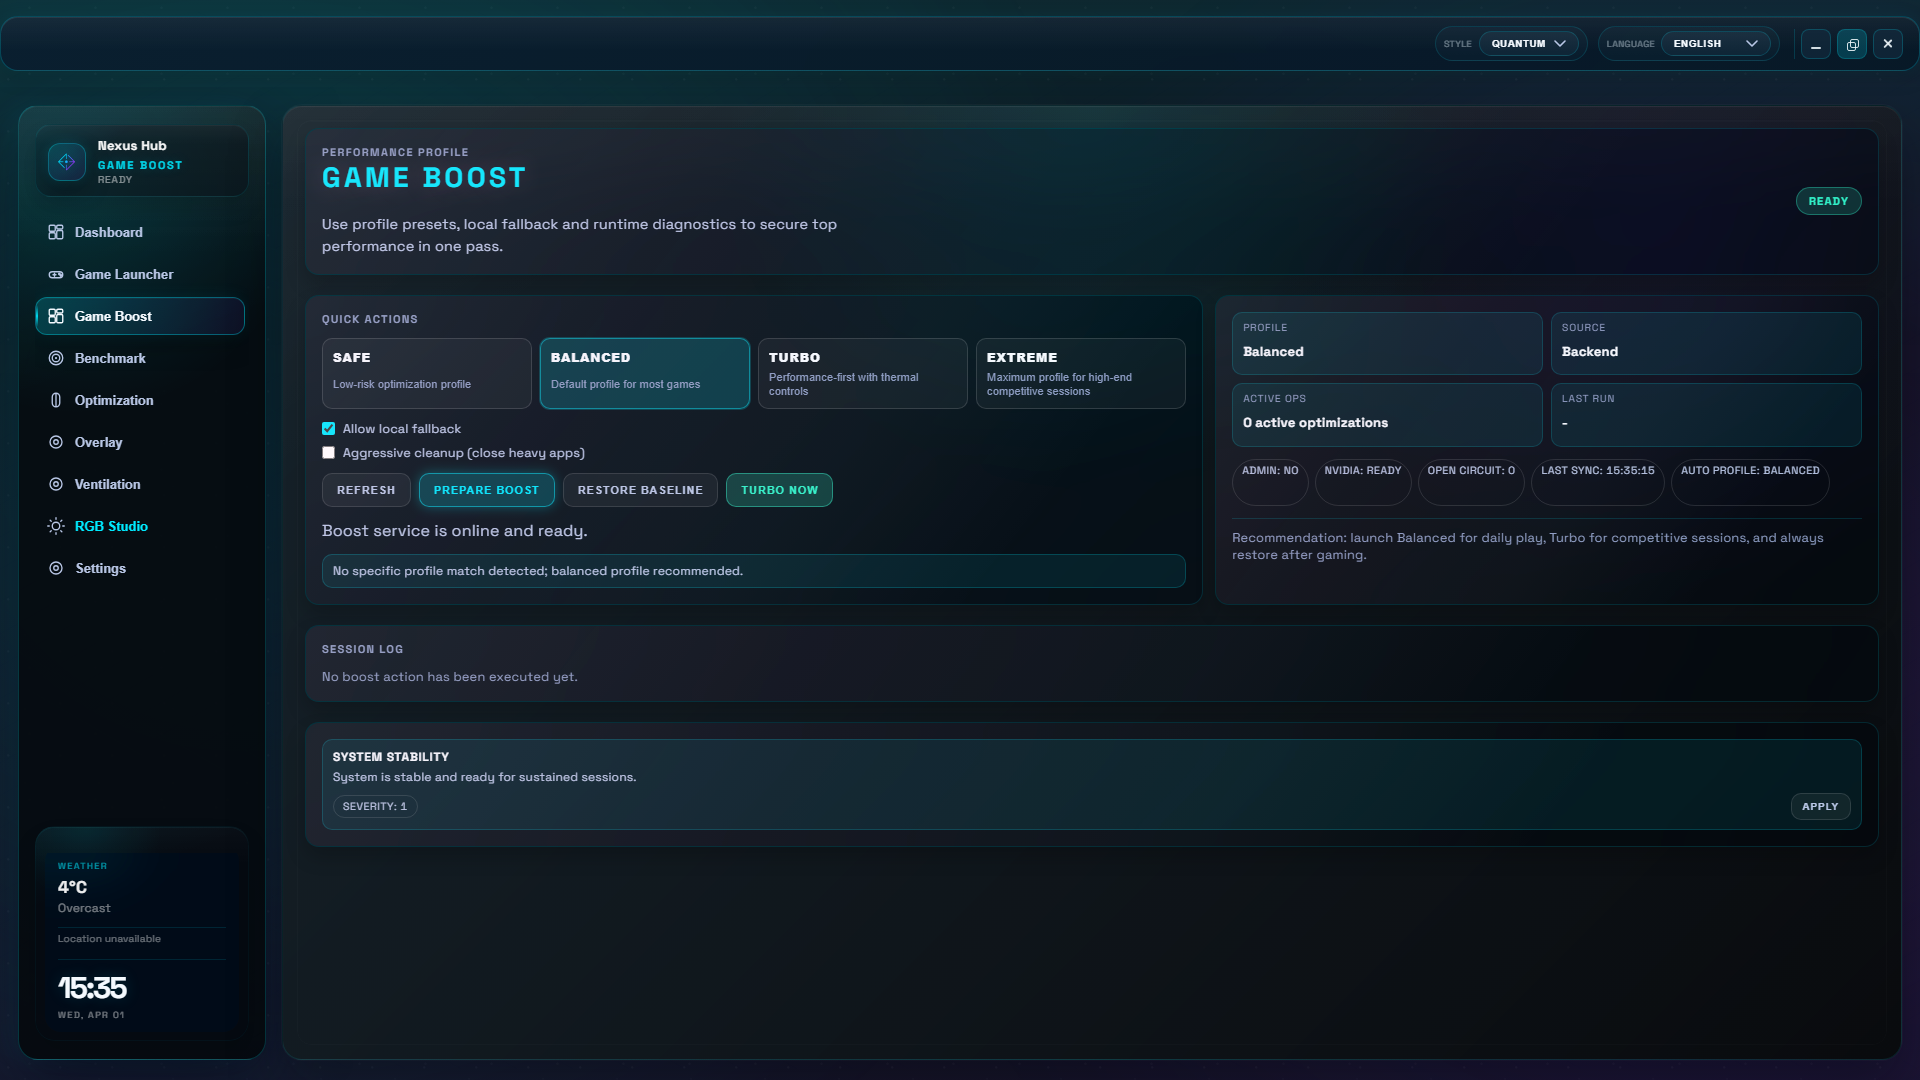This screenshot has height=1080, width=1920.
Task: Open the Ventilation menu item
Action: 107,484
